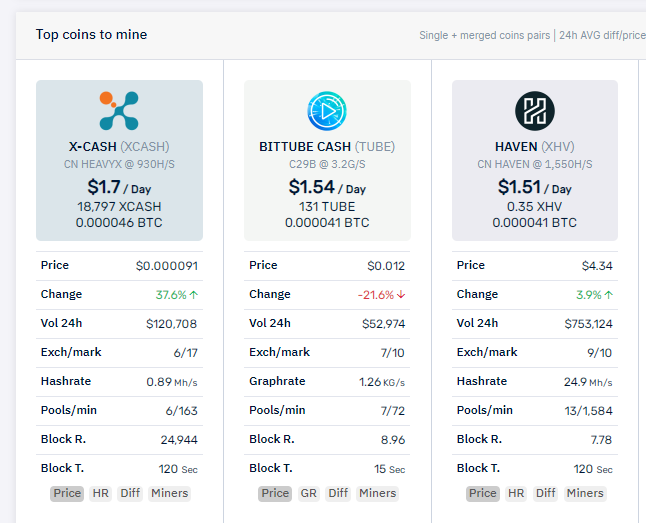Screen dimensions: 646x523
Task: Click BitTube Pools/min value 7/72
Action: [393, 411]
